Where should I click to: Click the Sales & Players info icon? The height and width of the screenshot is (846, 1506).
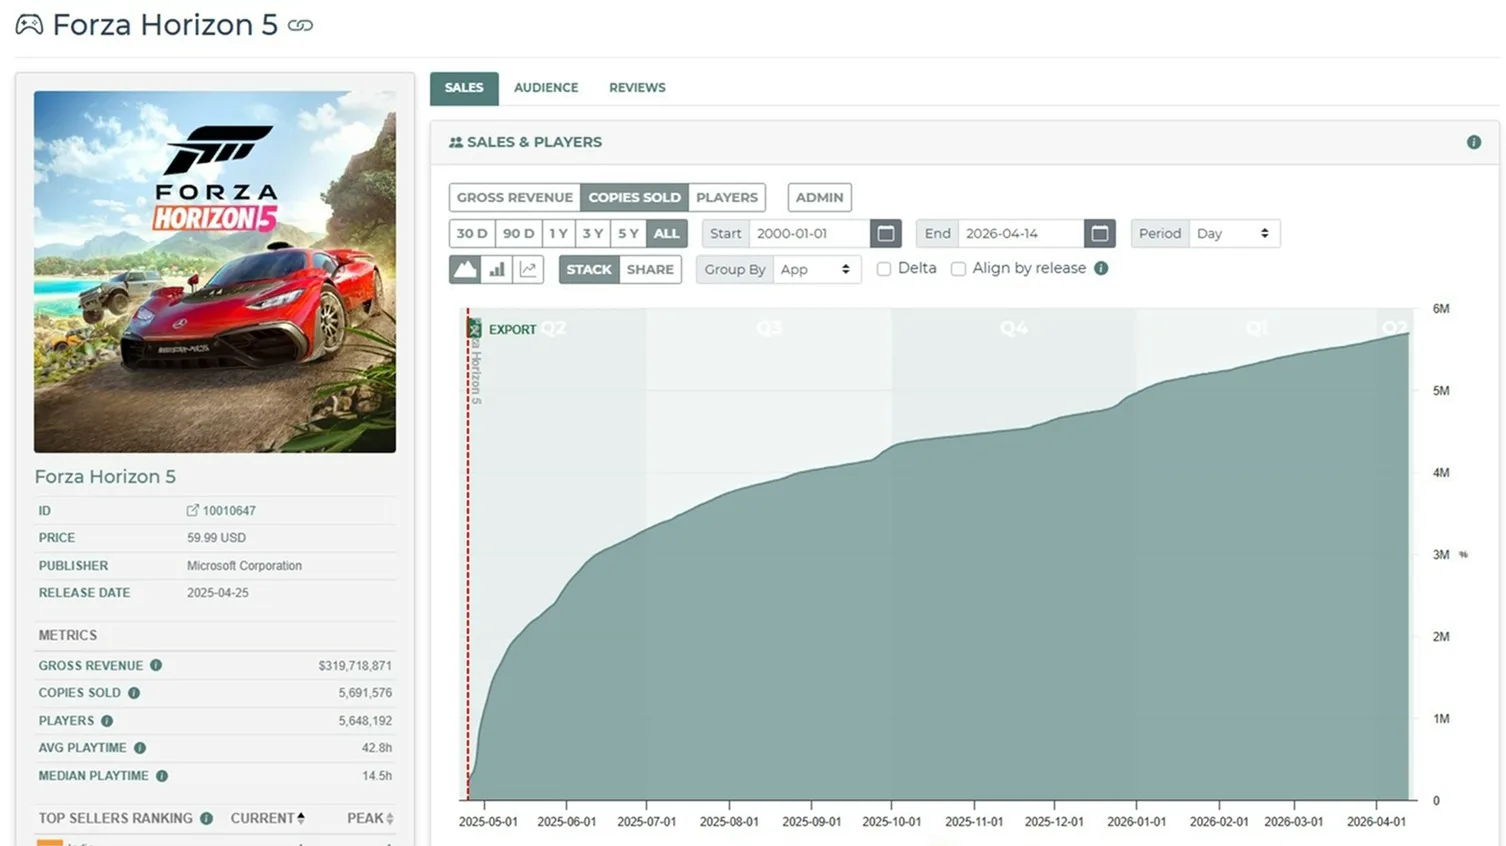pyautogui.click(x=1474, y=142)
